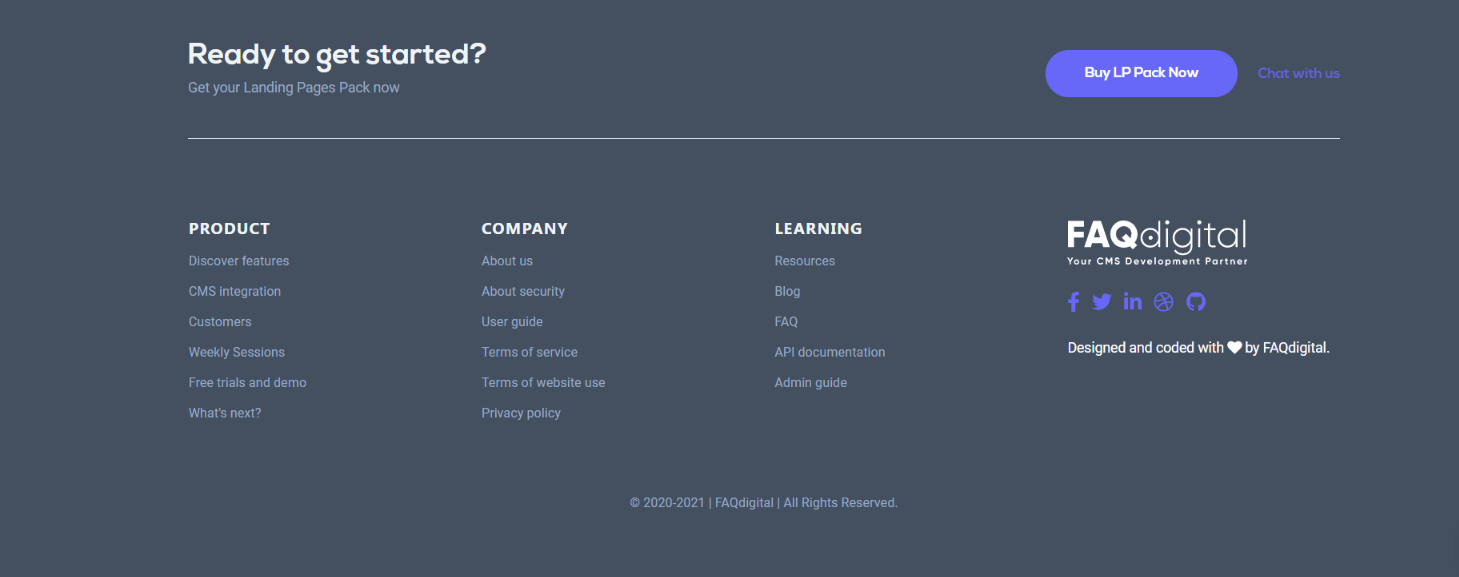The image size is (1459, 577).
Task: Open the About security page
Action: tap(523, 292)
